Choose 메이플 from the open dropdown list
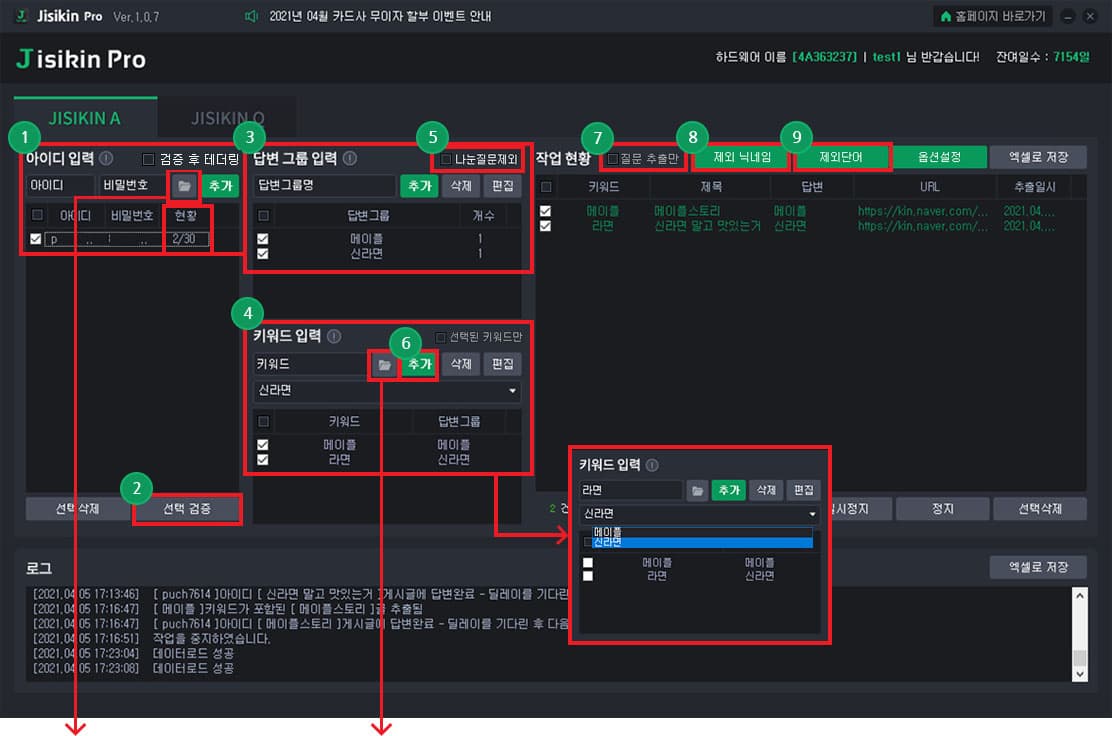This screenshot has height=736, width=1112. pos(702,532)
